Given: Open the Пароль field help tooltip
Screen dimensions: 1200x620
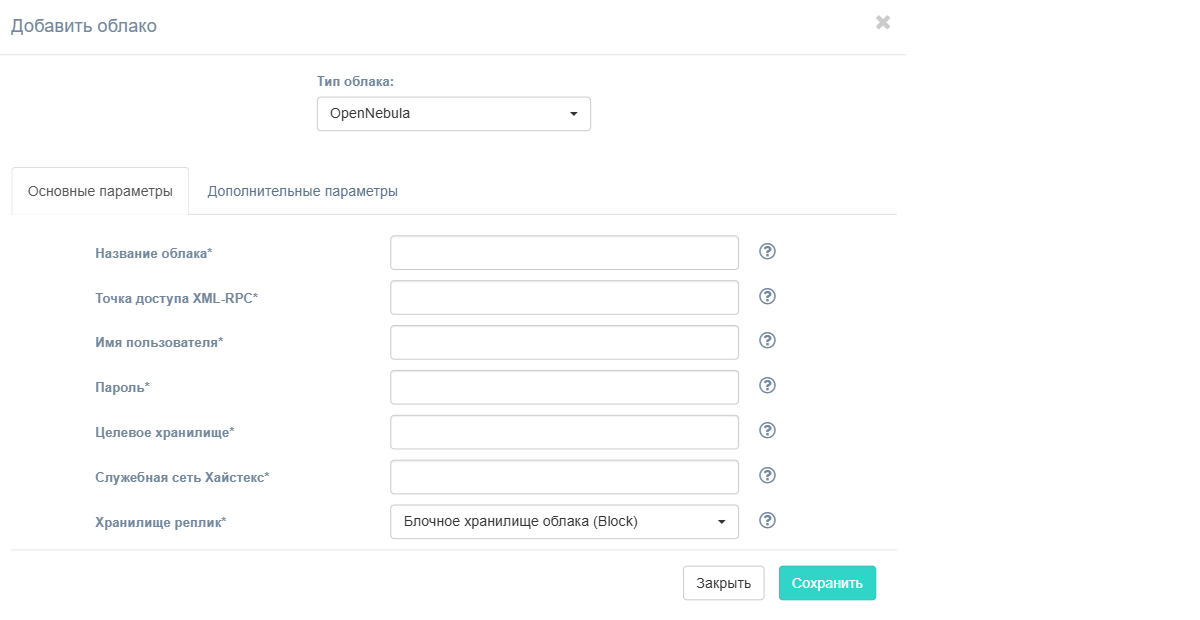Looking at the screenshot, I should [x=767, y=386].
